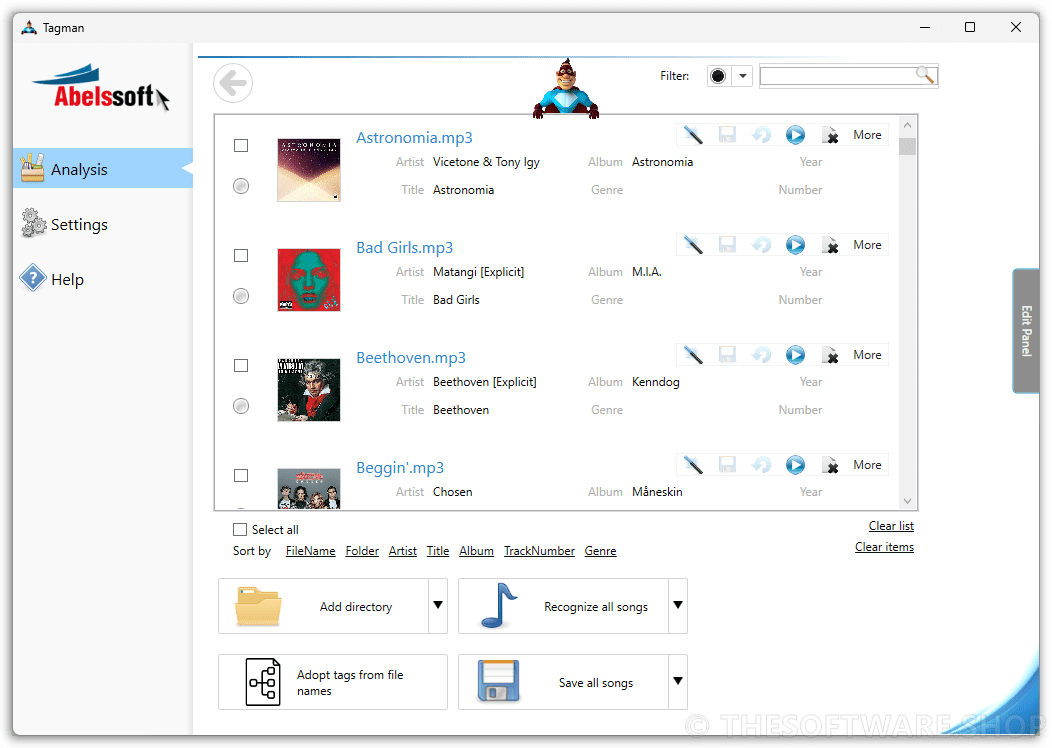
Task: Check the box for Bad Girls.mp3
Action: [x=241, y=256]
